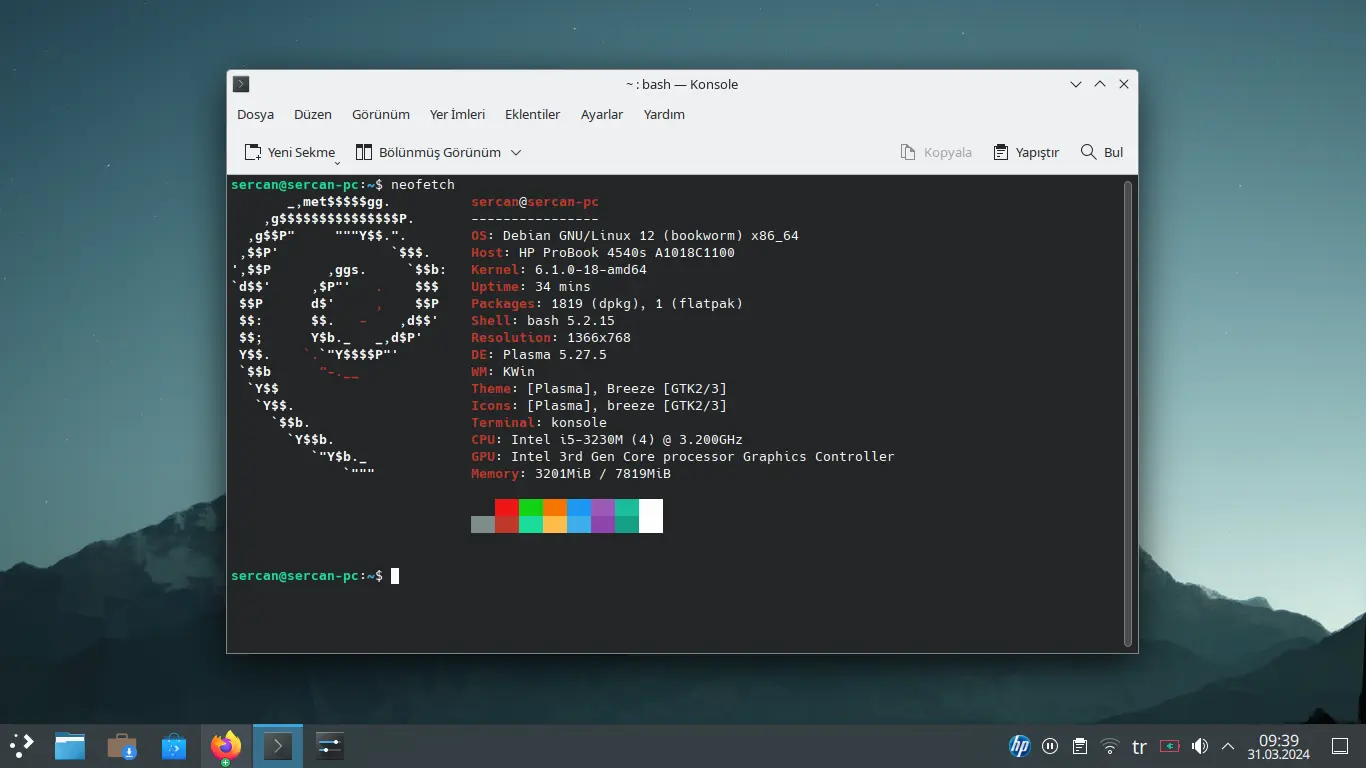Expand the Bölünmüş Görünüm chevron

click(516, 152)
